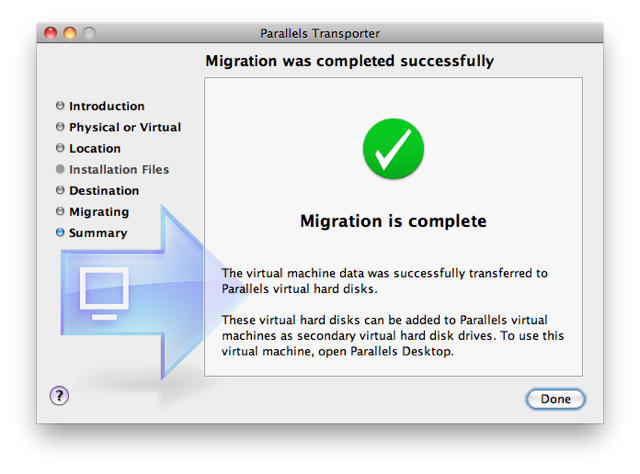Click the 'Migration is complete' heading
Screen dimensions: 640x474
[393, 221]
